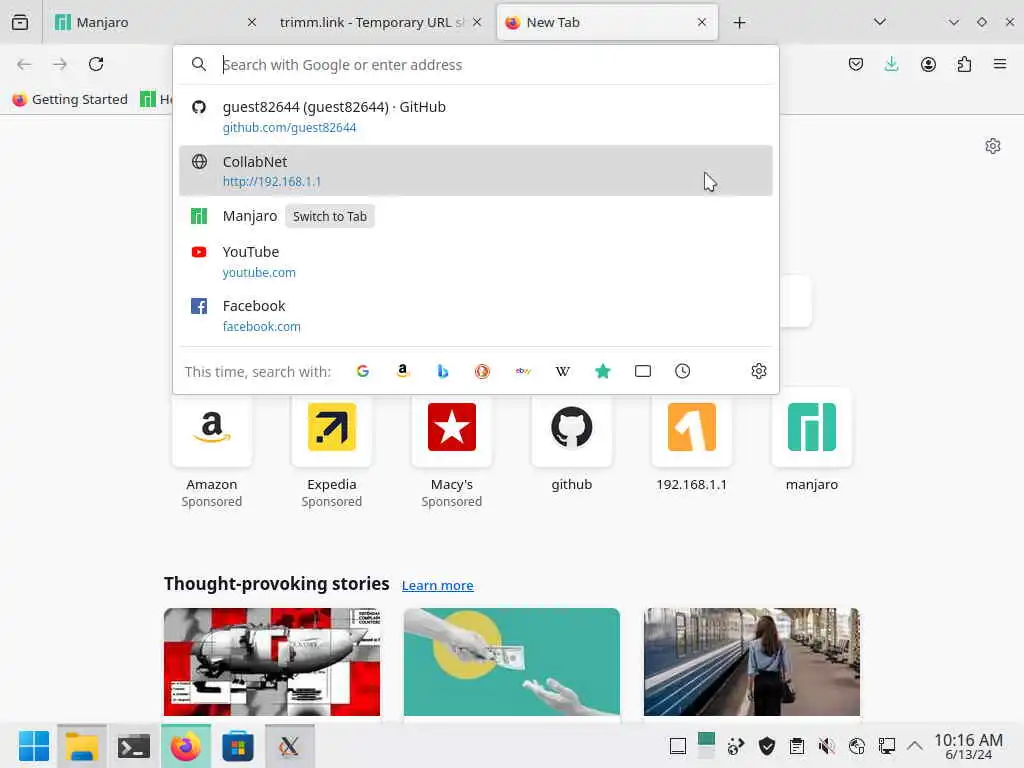The height and width of the screenshot is (768, 1024).
Task: Search bookmarks with the star icon
Action: tap(603, 371)
